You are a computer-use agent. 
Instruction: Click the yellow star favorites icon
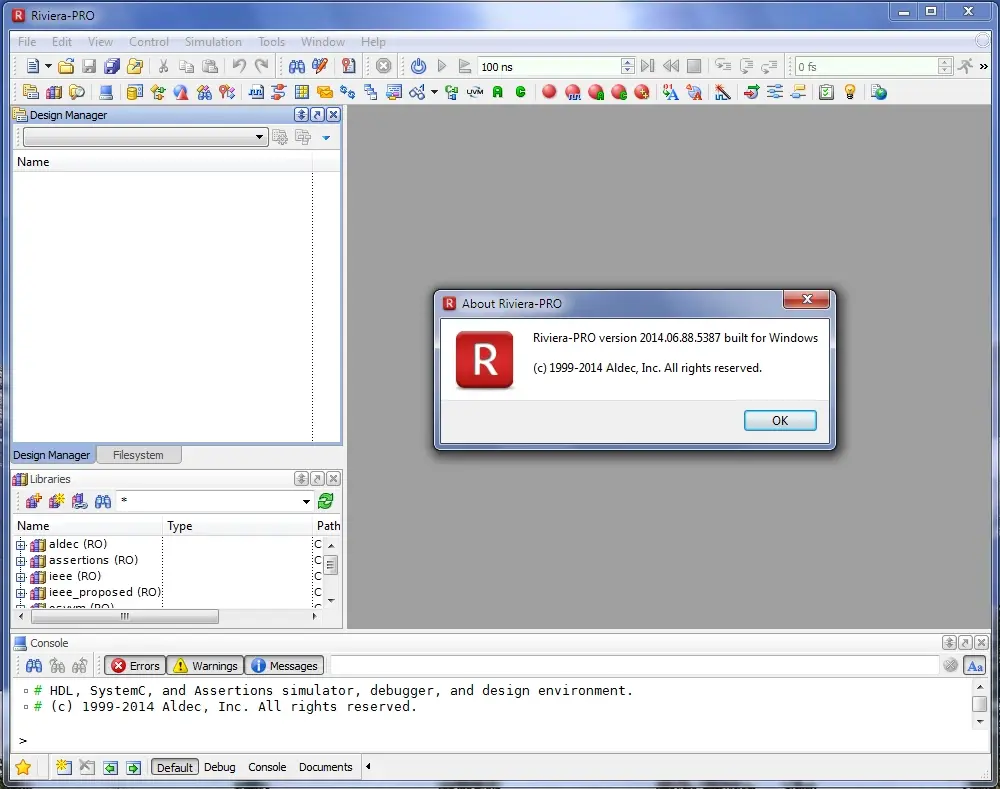click(x=23, y=767)
